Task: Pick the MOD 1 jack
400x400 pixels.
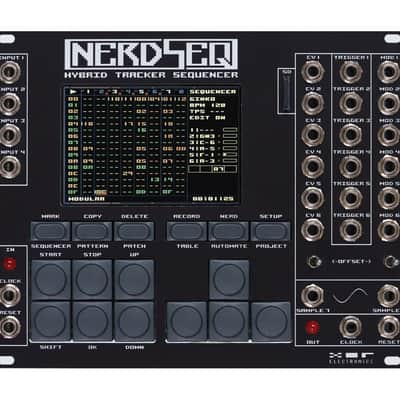Action: pos(389,72)
